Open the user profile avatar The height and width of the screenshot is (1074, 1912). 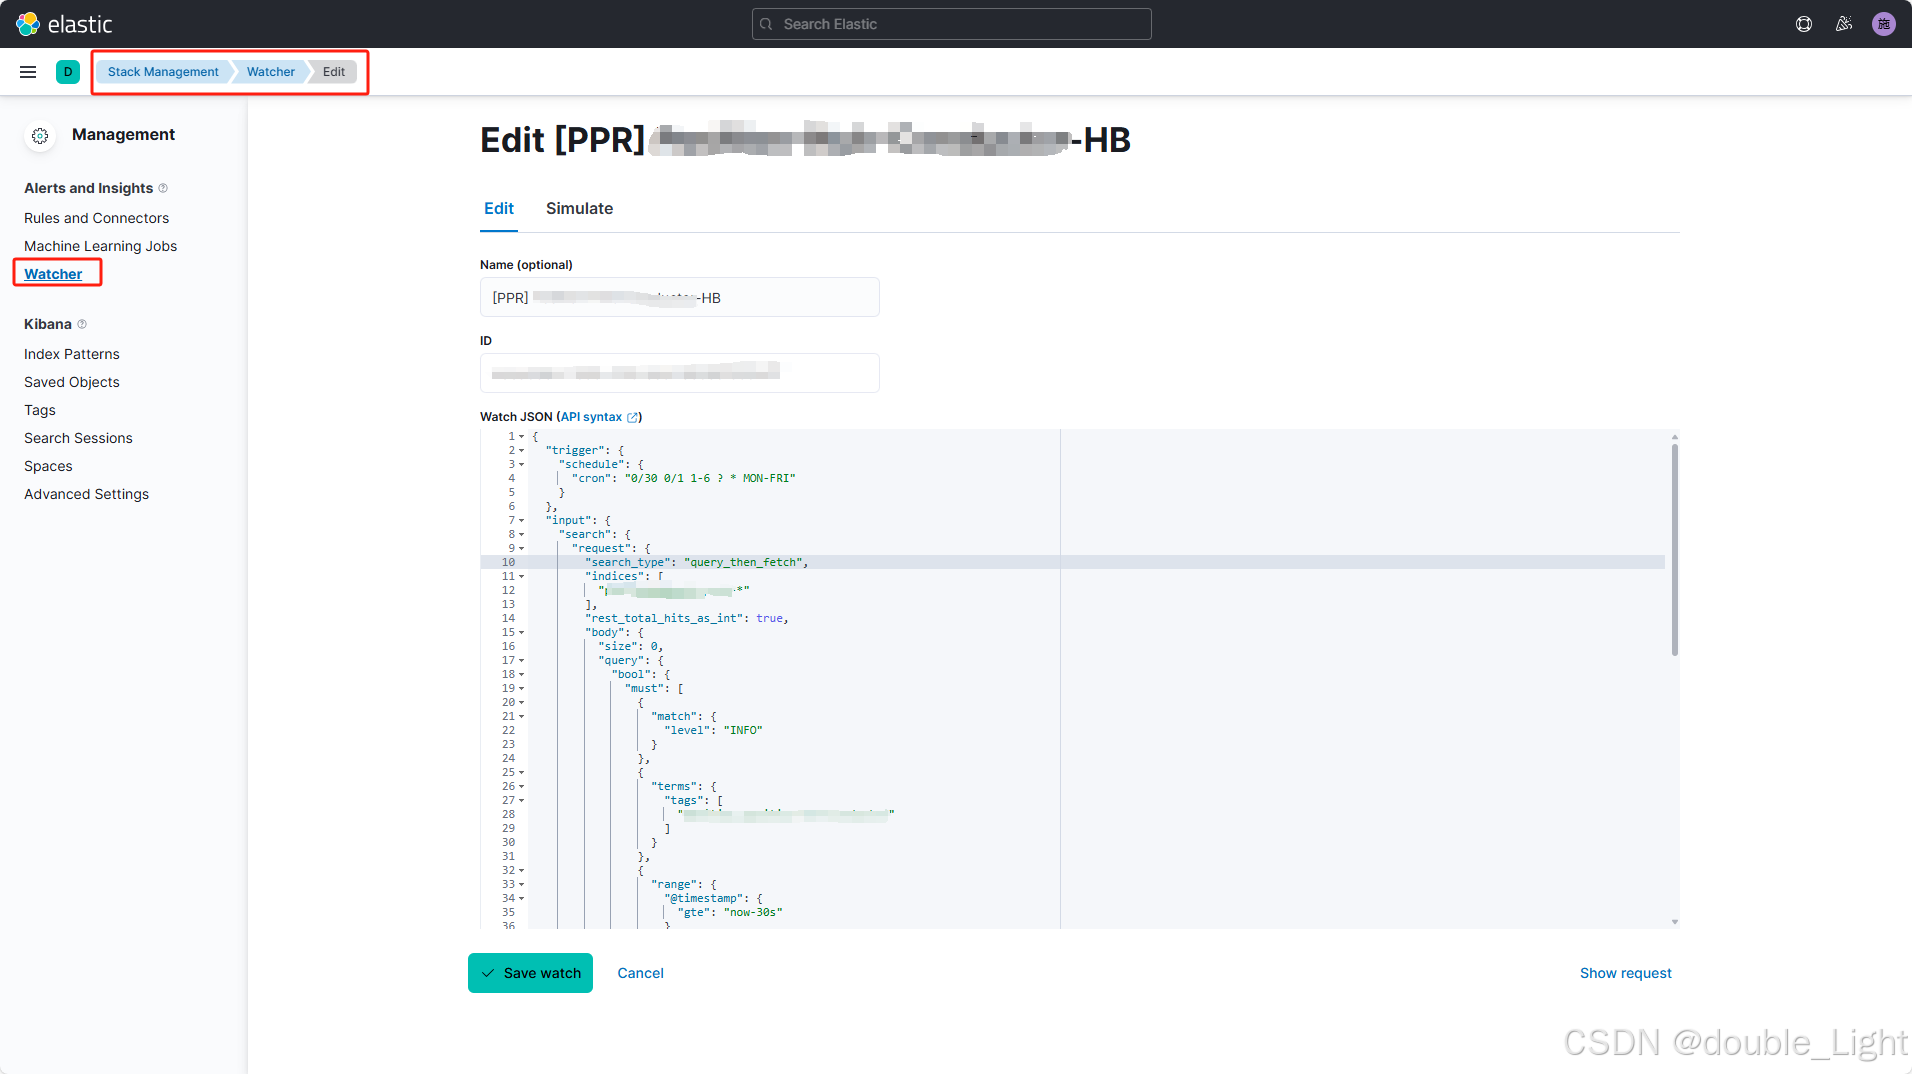coord(1884,24)
